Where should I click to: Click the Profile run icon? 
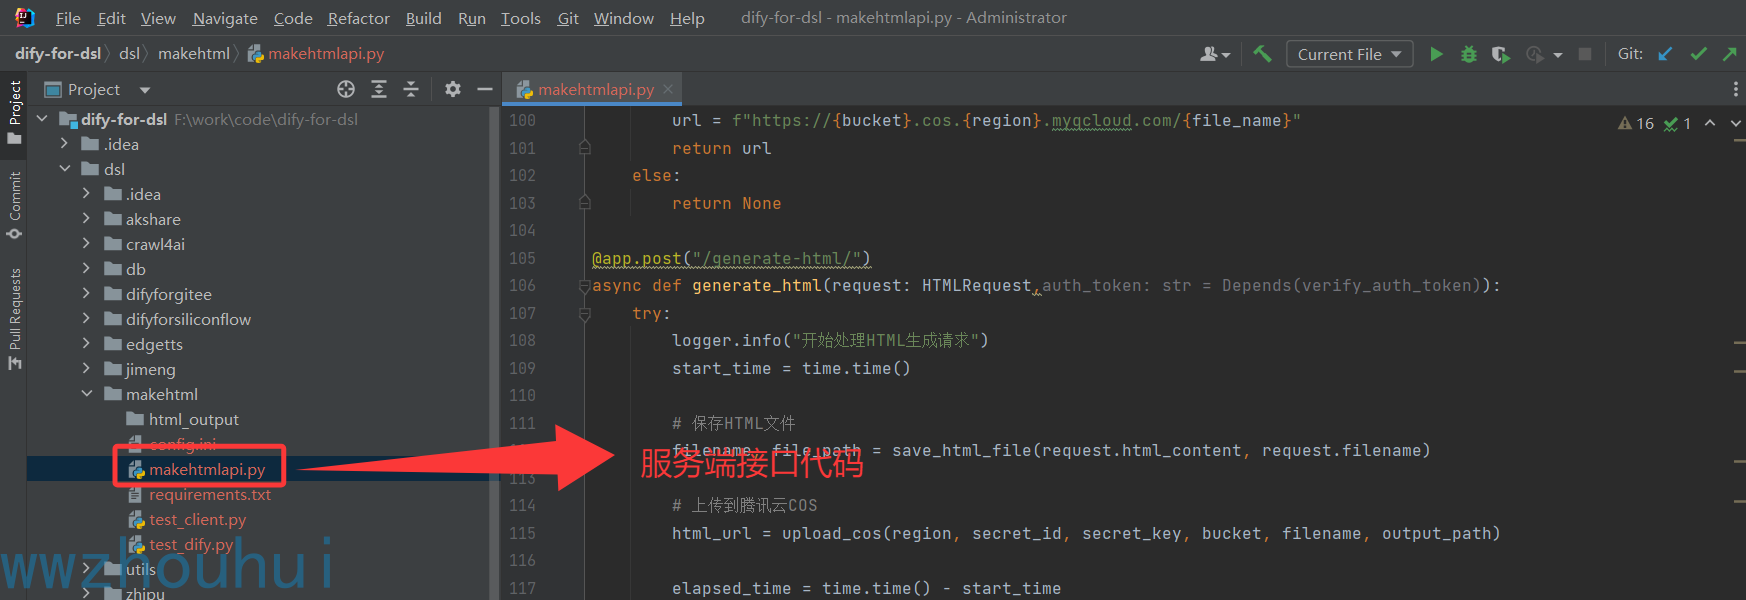tap(1535, 54)
